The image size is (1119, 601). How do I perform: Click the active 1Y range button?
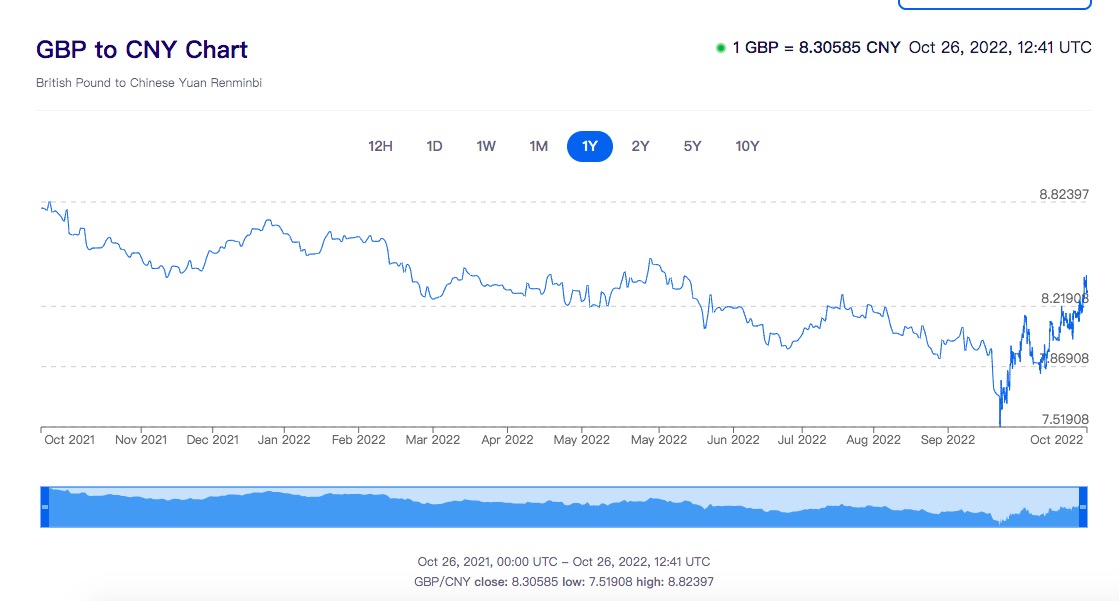(590, 146)
